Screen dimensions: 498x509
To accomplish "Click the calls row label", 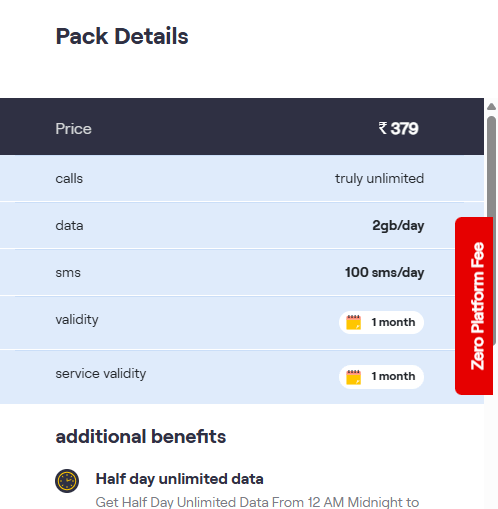I will [69, 179].
